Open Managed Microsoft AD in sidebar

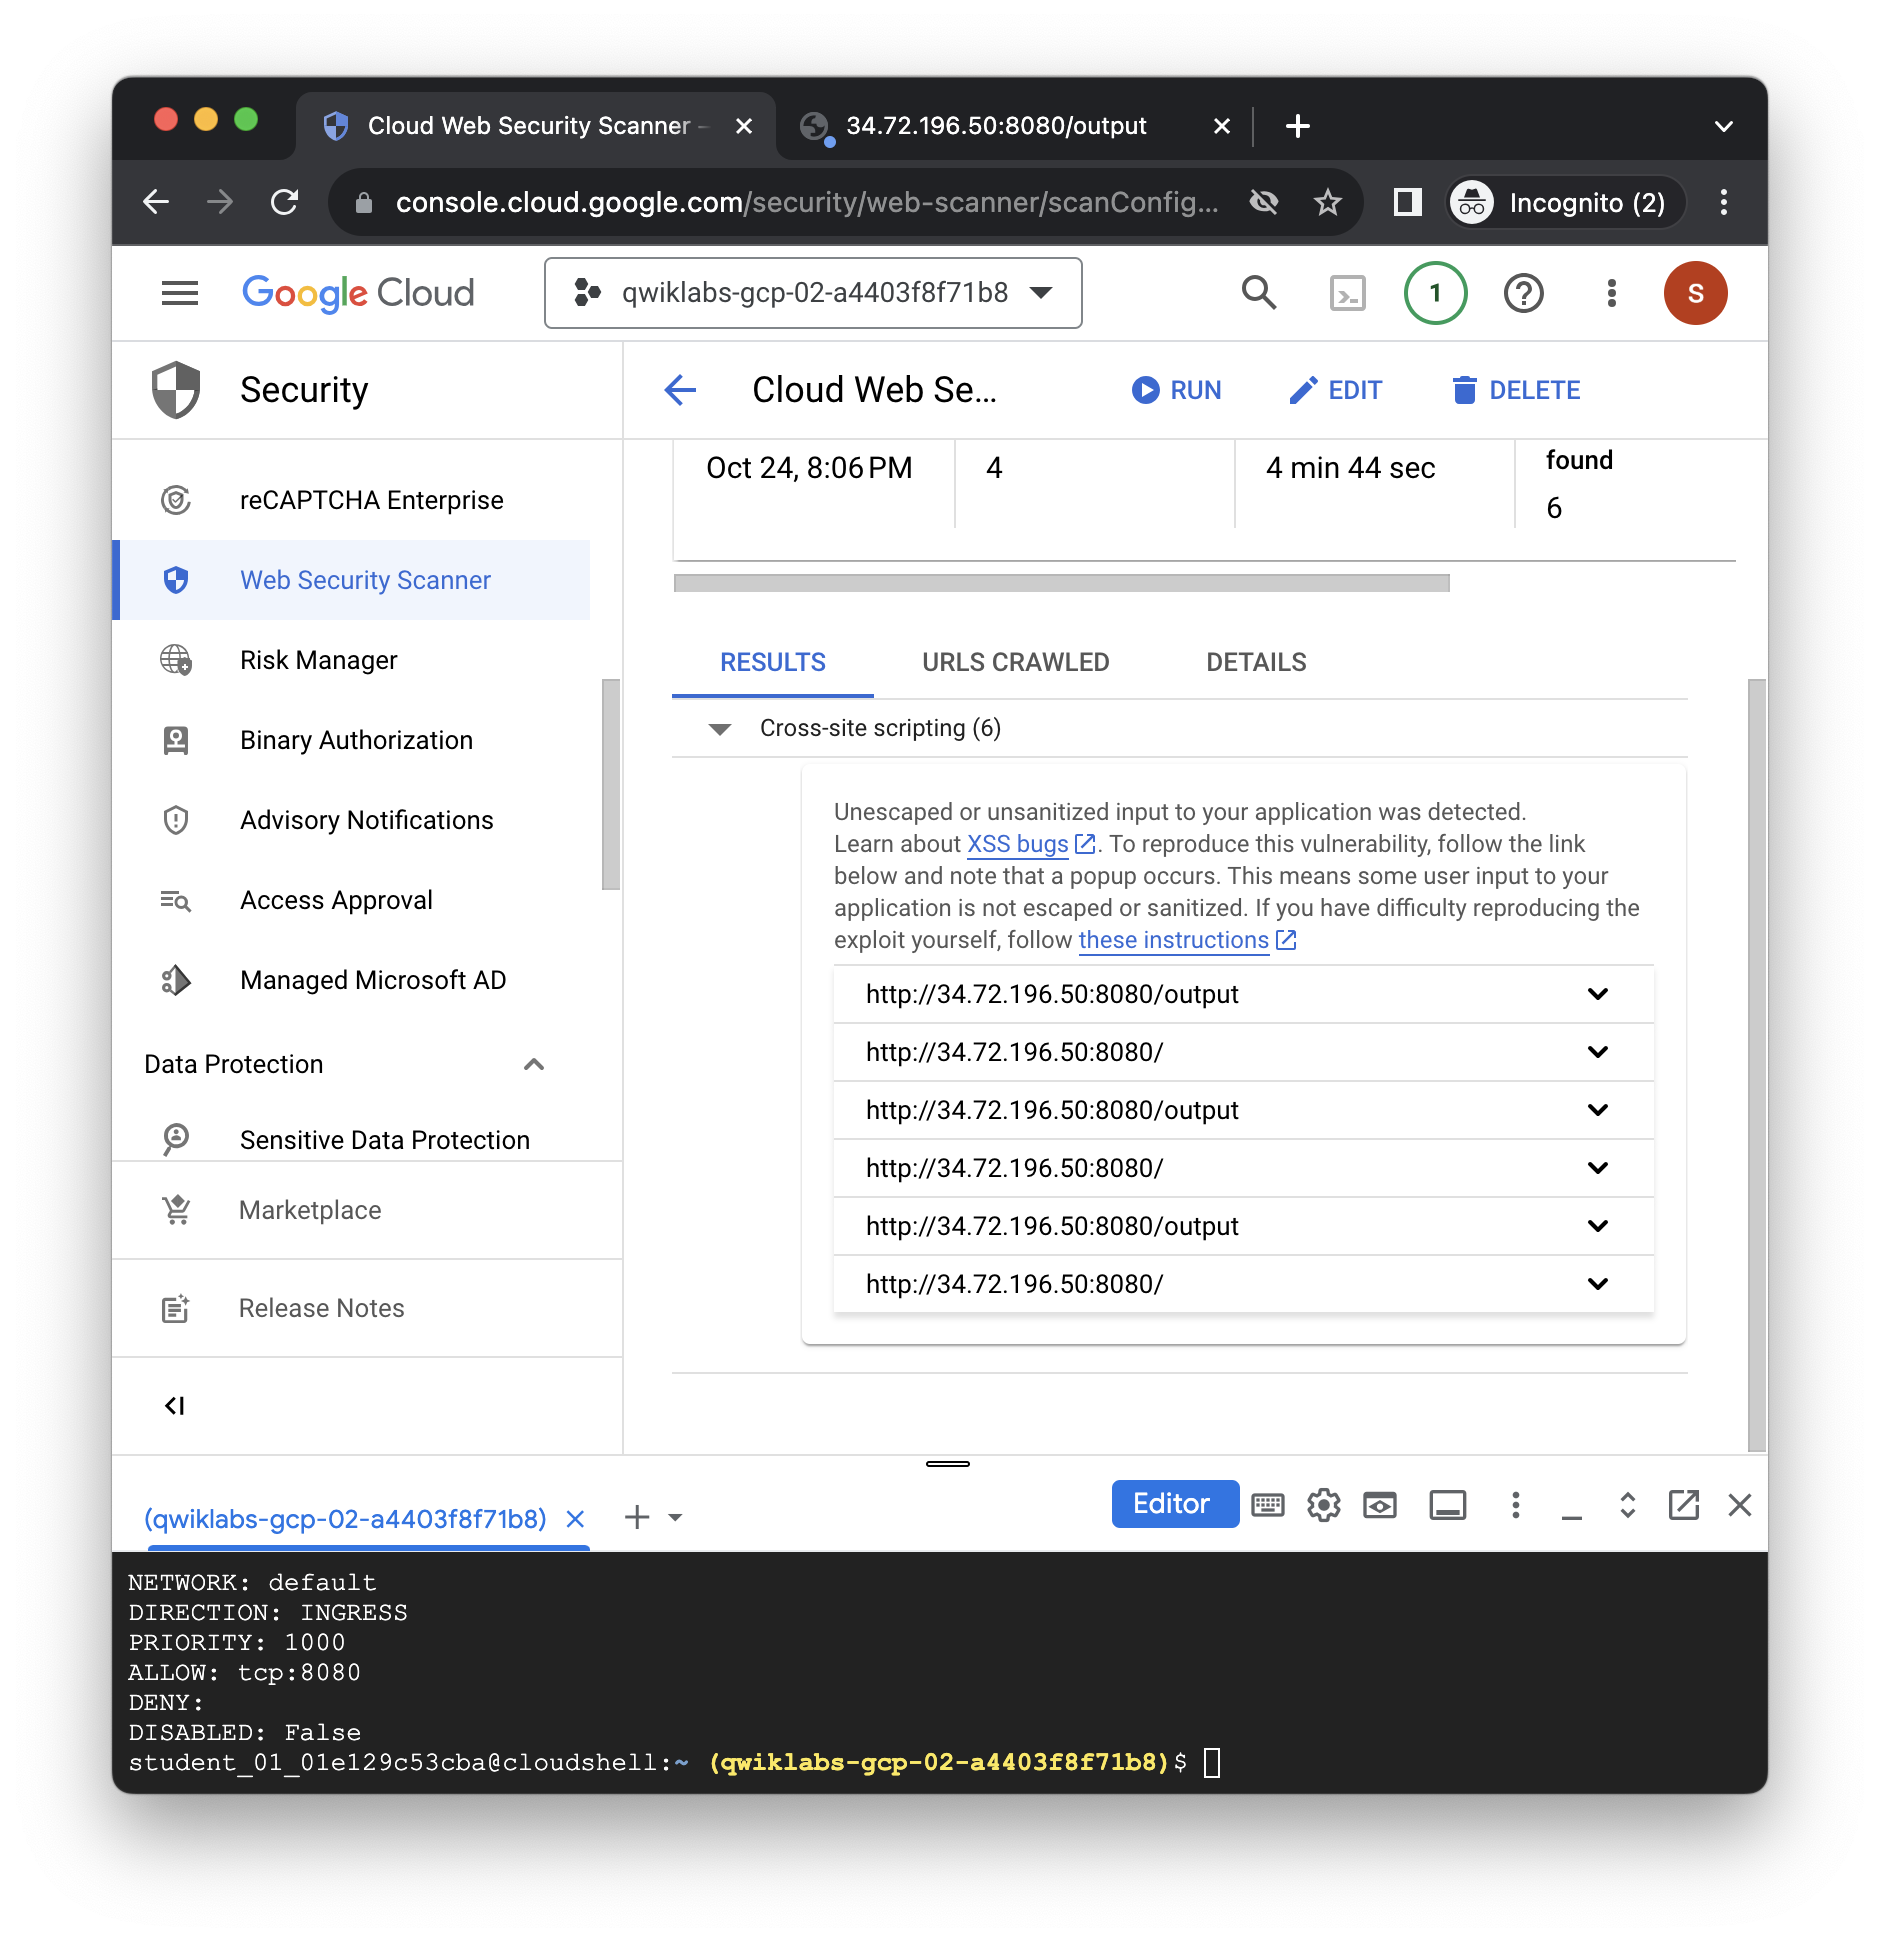(x=351, y=980)
